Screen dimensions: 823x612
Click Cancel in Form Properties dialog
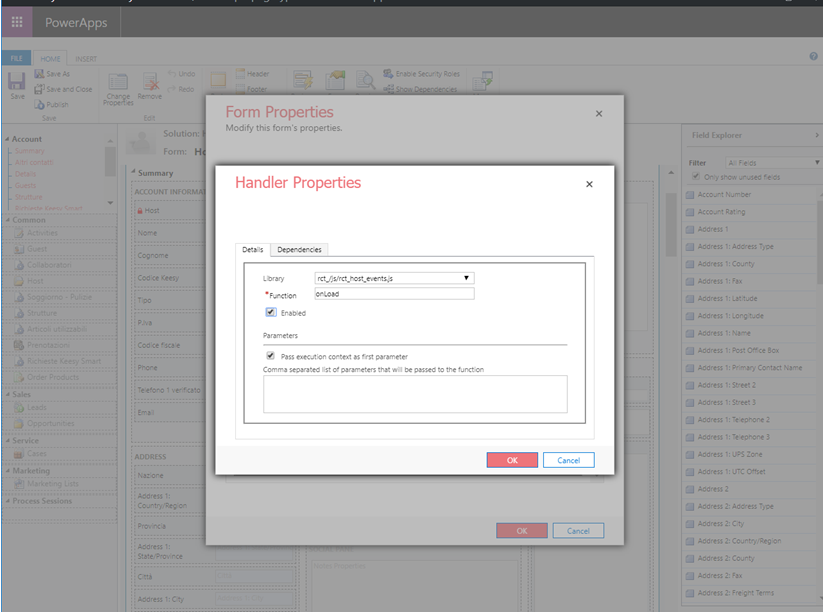pyautogui.click(x=578, y=531)
